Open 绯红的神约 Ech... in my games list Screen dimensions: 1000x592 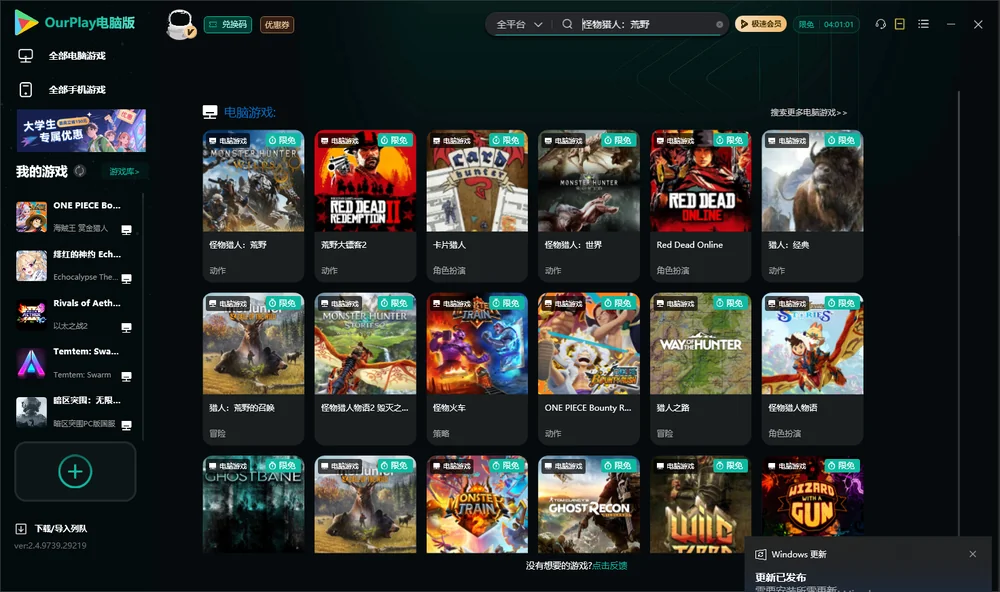click(x=77, y=265)
